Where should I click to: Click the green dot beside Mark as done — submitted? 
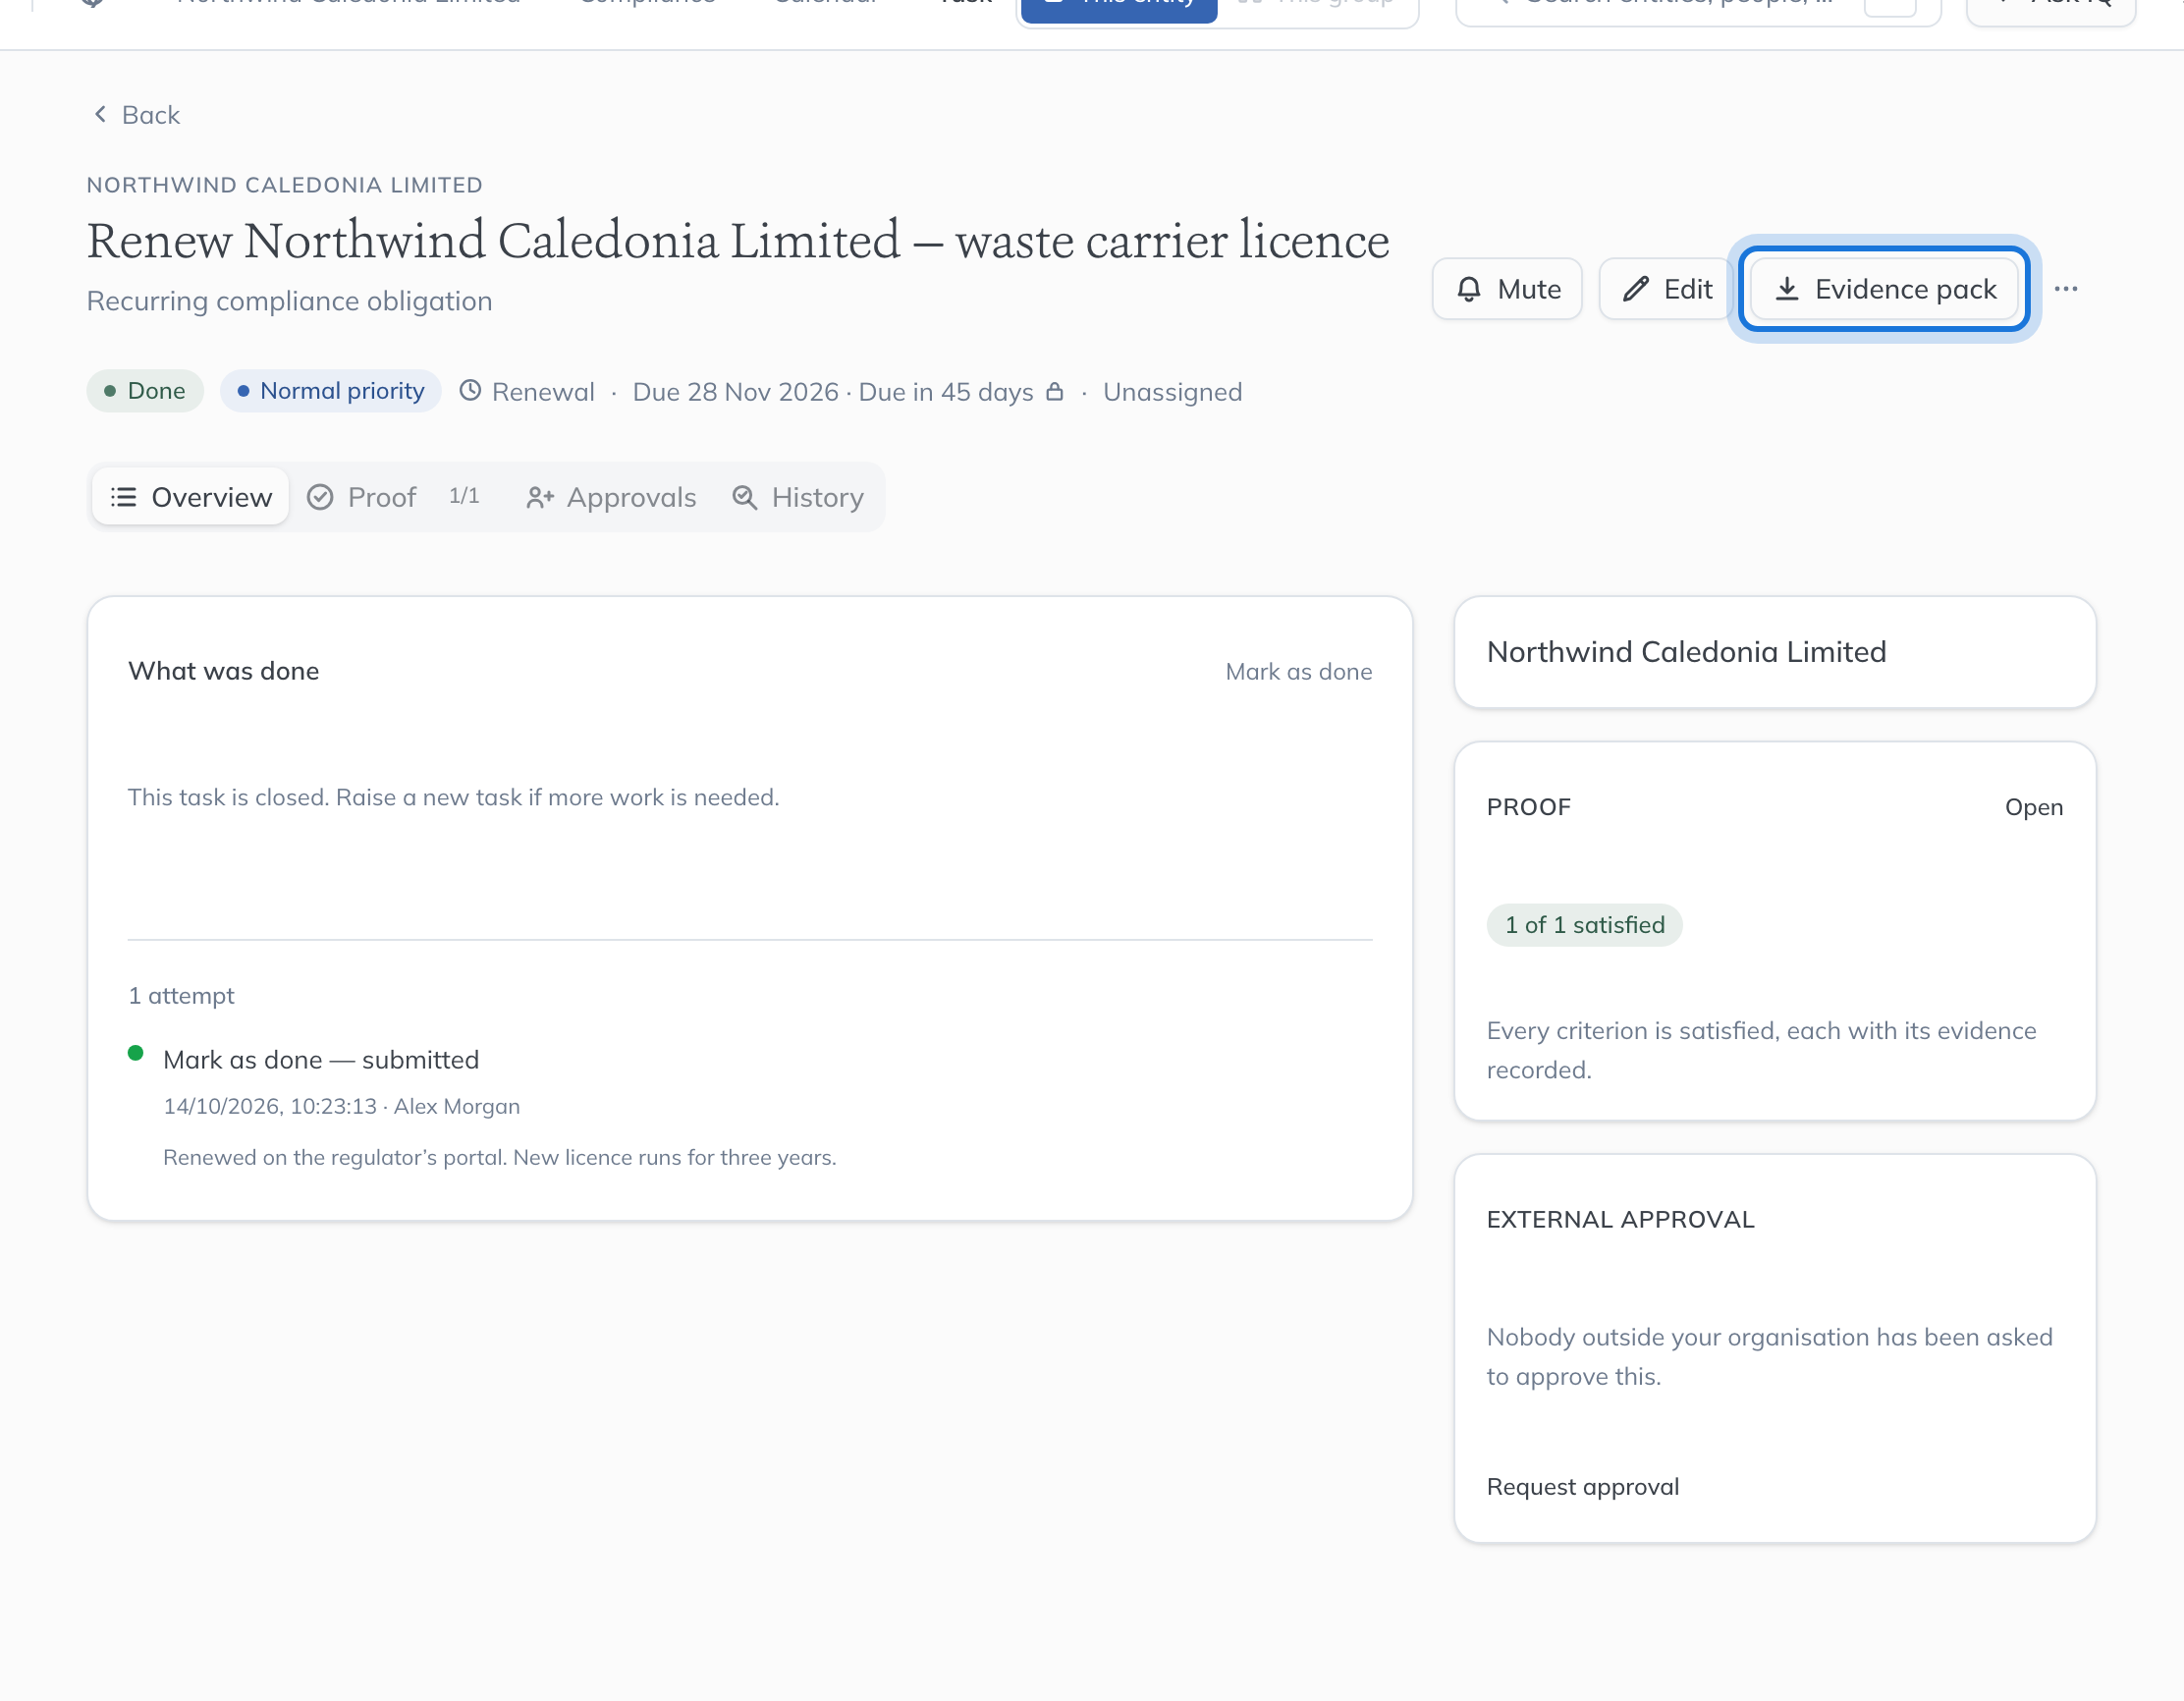click(136, 1053)
